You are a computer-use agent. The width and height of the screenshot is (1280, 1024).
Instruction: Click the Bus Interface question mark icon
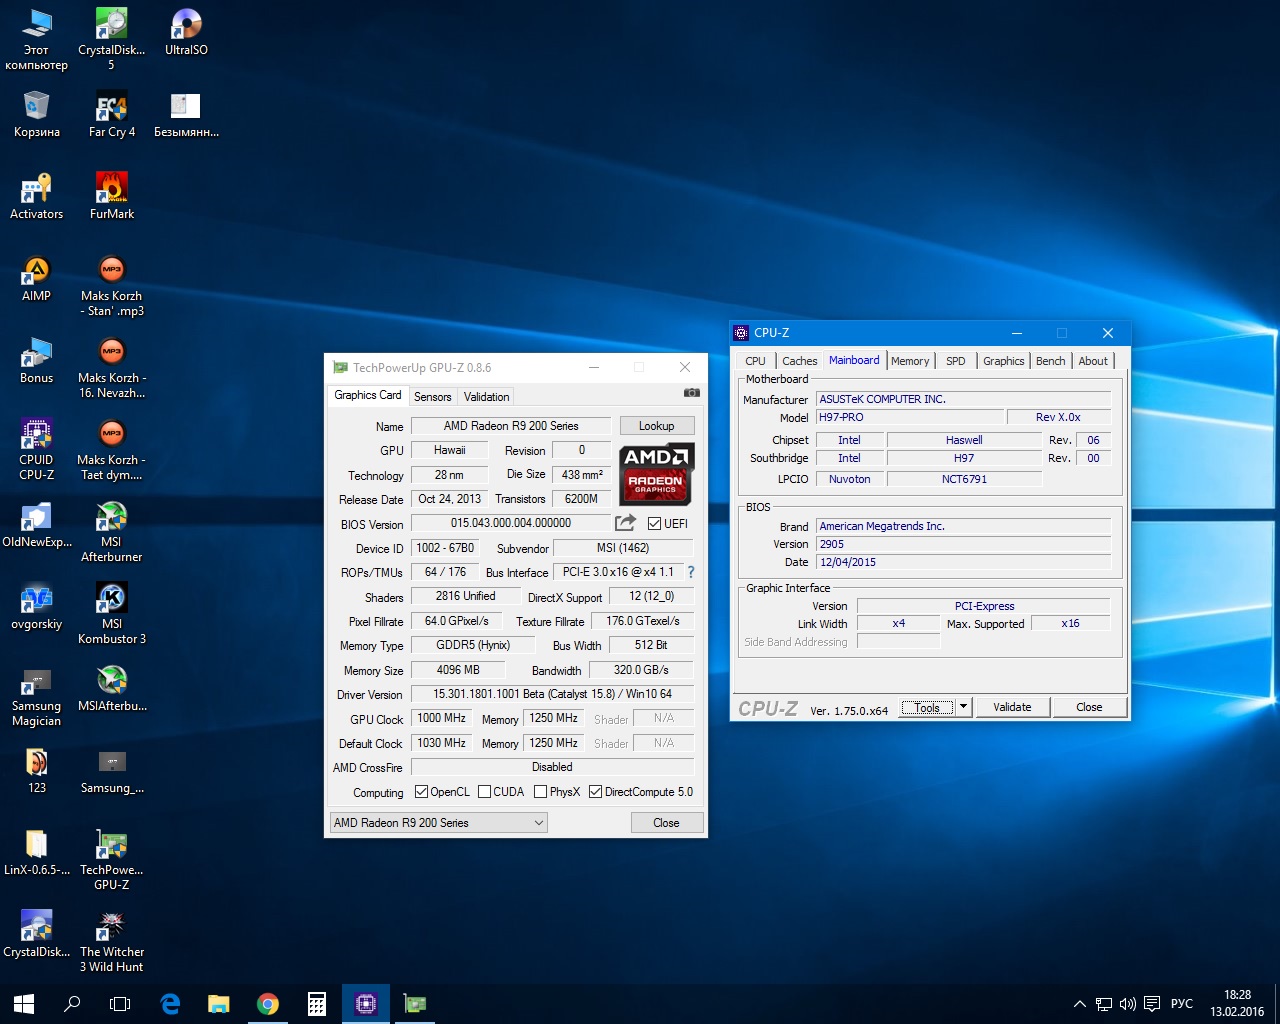(690, 572)
